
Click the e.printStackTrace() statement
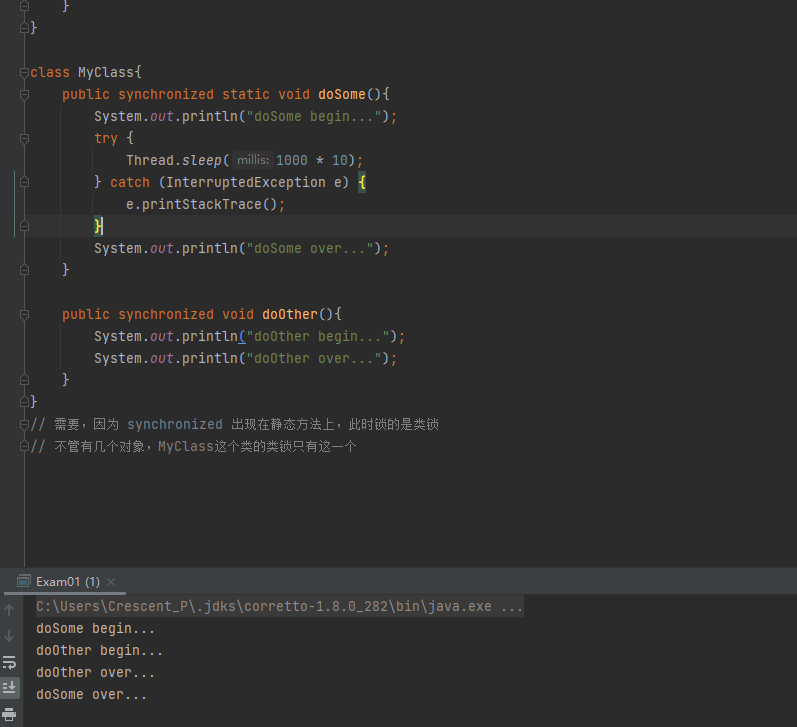pyautogui.click(x=205, y=204)
